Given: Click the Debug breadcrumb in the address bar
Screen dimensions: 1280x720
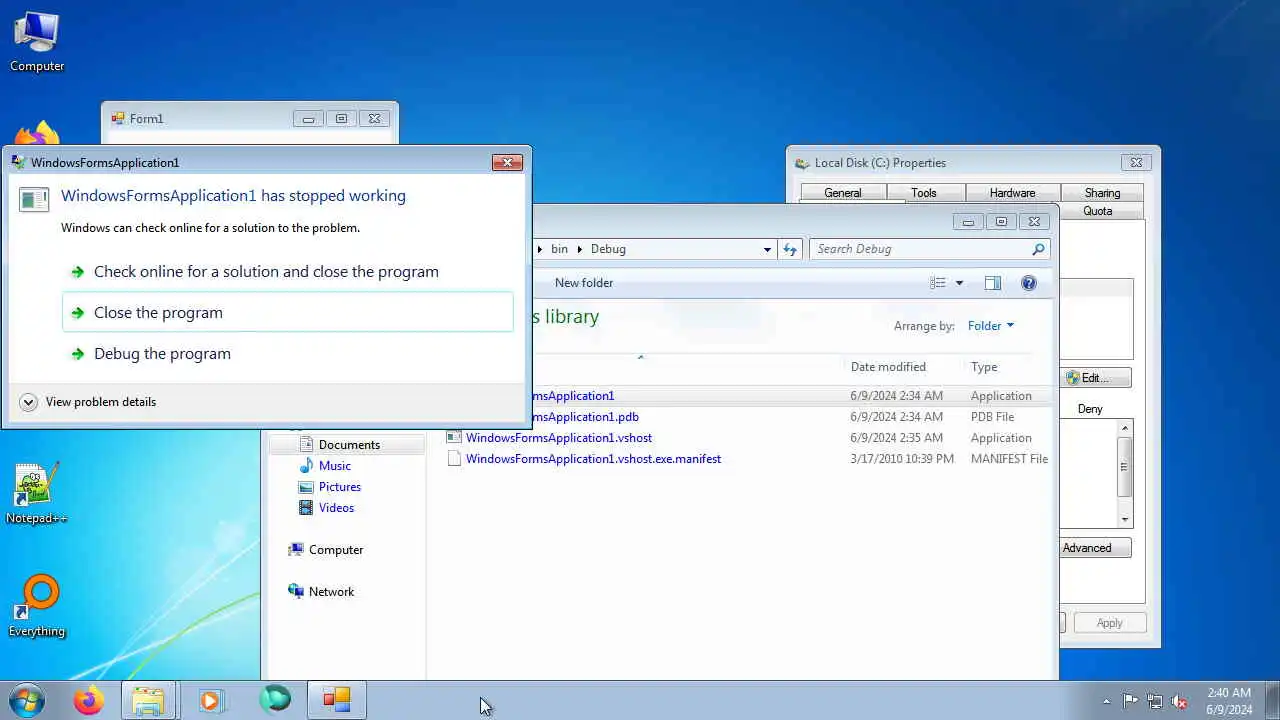Looking at the screenshot, I should click(608, 249).
